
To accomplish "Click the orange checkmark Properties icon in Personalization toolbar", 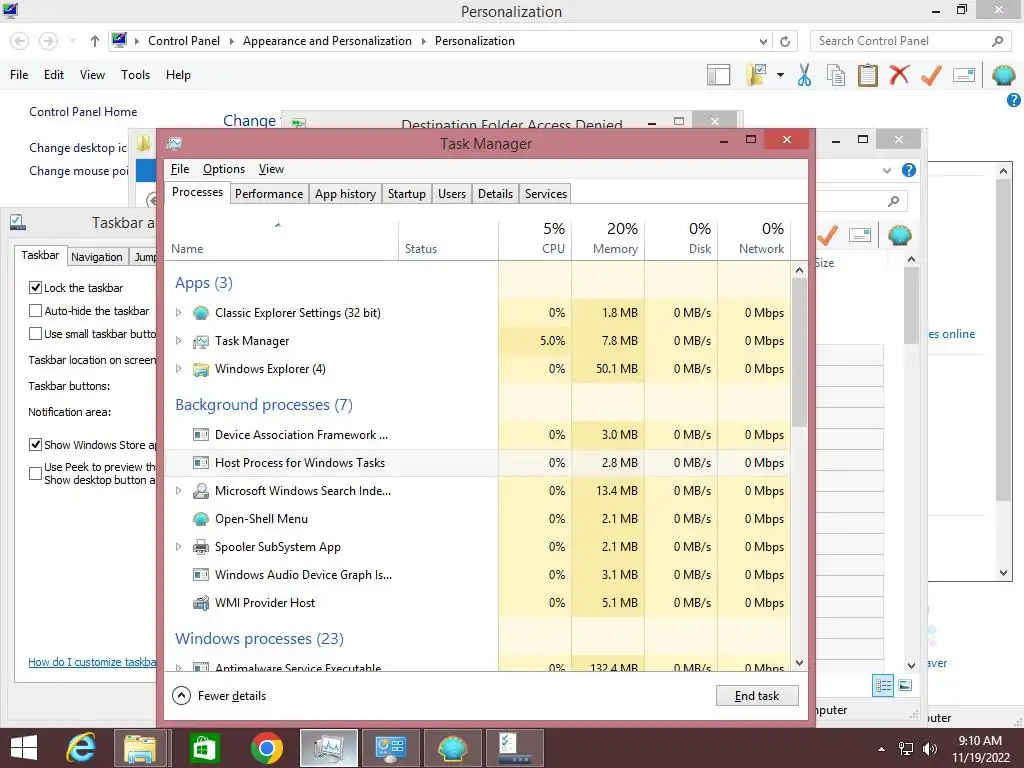I will point(931,75).
